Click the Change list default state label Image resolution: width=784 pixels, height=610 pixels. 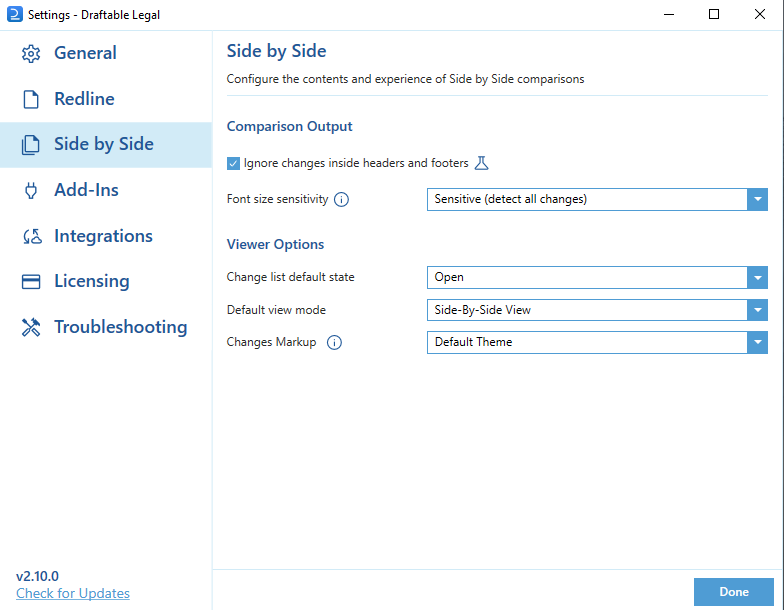[x=290, y=278]
